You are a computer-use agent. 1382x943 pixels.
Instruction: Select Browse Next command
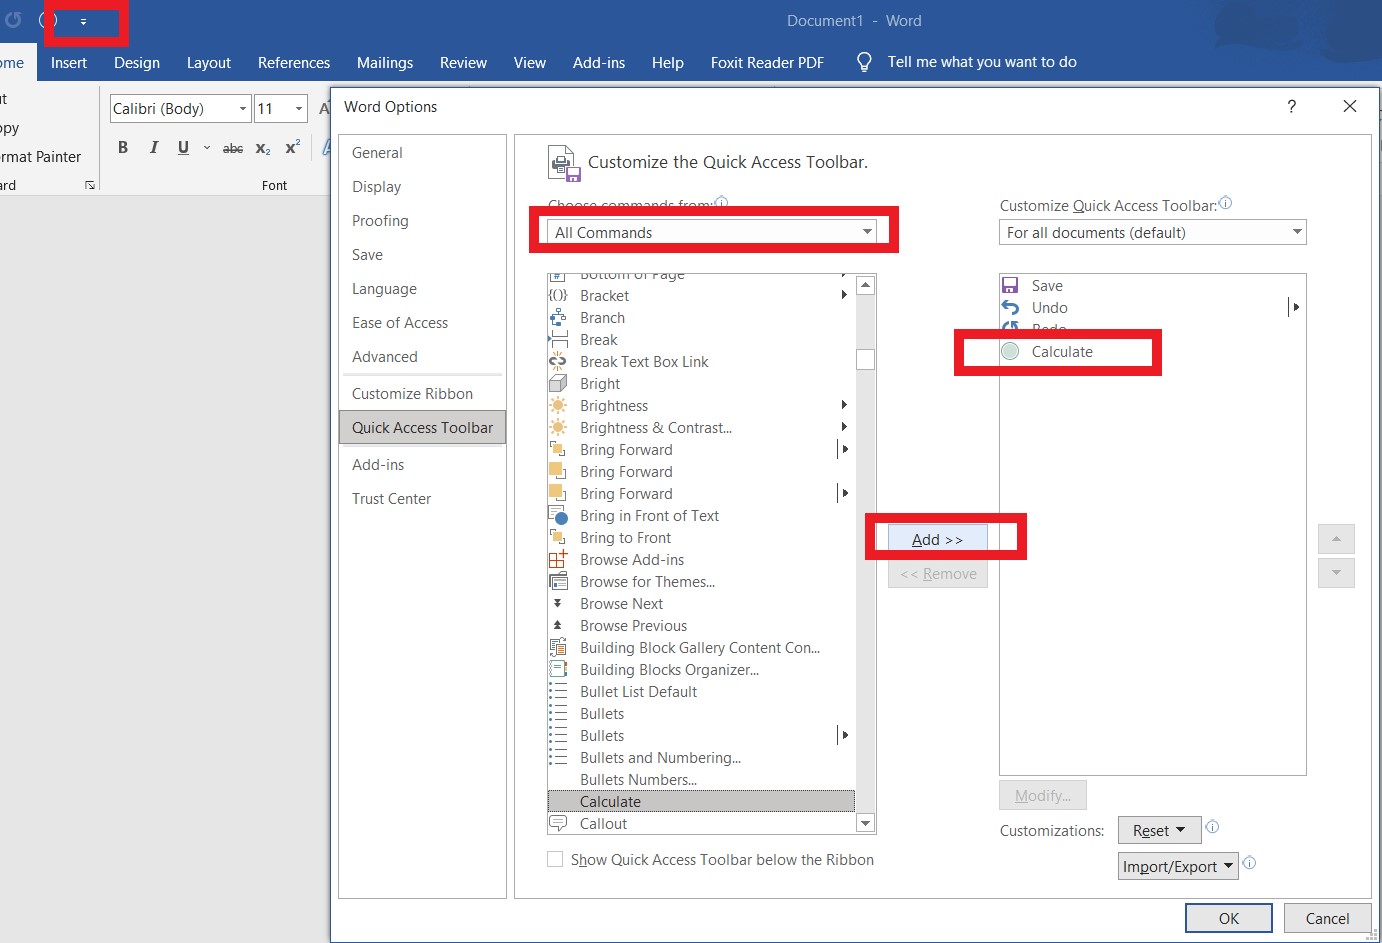pyautogui.click(x=701, y=603)
